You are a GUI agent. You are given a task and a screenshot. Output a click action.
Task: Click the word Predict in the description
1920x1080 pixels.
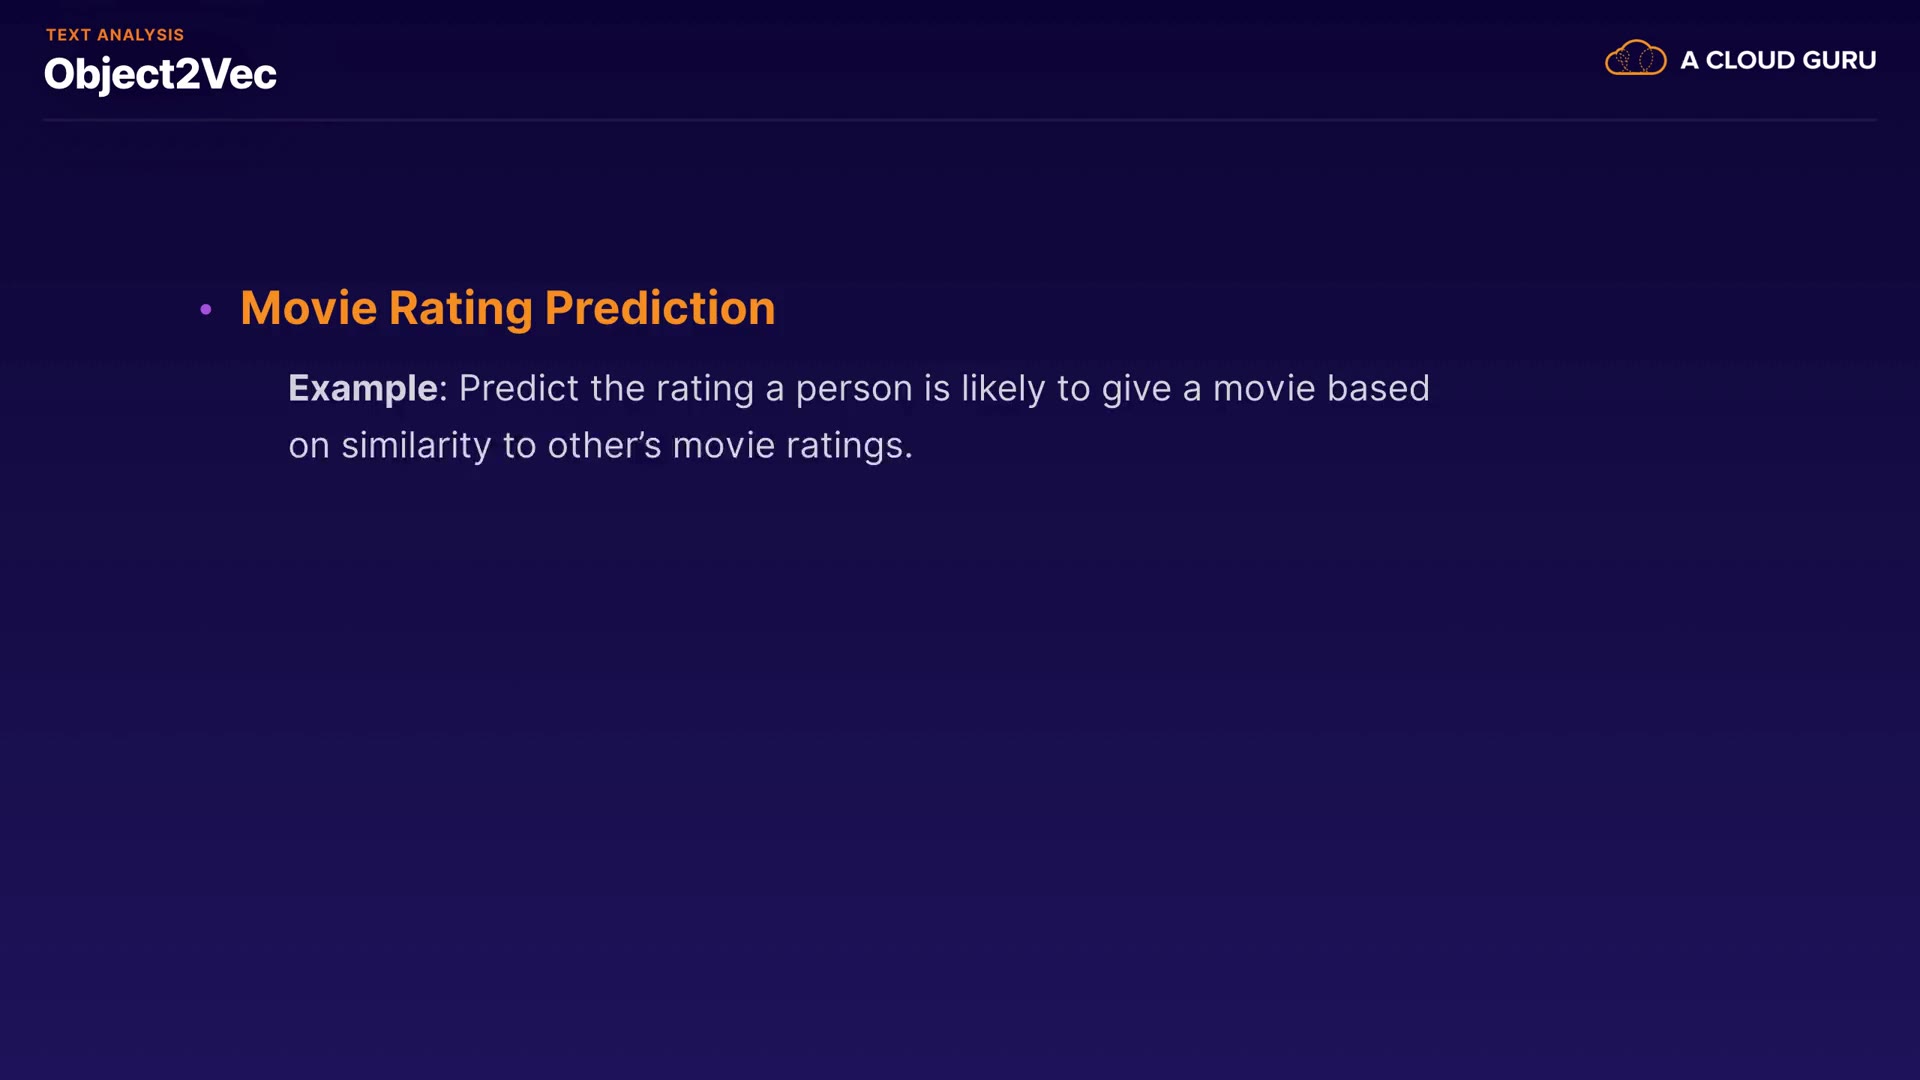click(x=518, y=388)
